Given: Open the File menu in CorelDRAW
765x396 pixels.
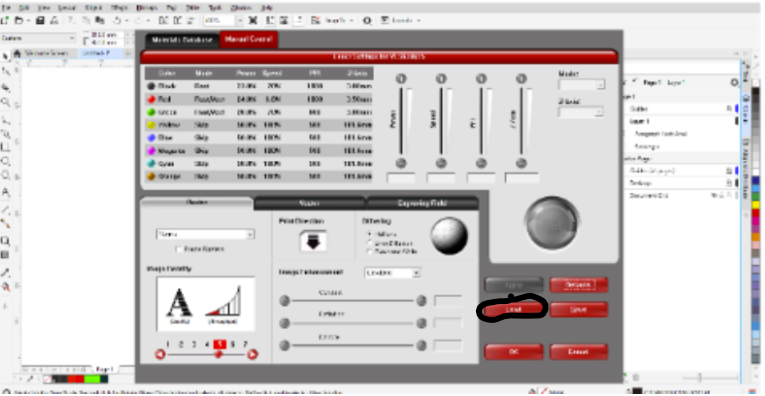Looking at the screenshot, I should click(6, 8).
